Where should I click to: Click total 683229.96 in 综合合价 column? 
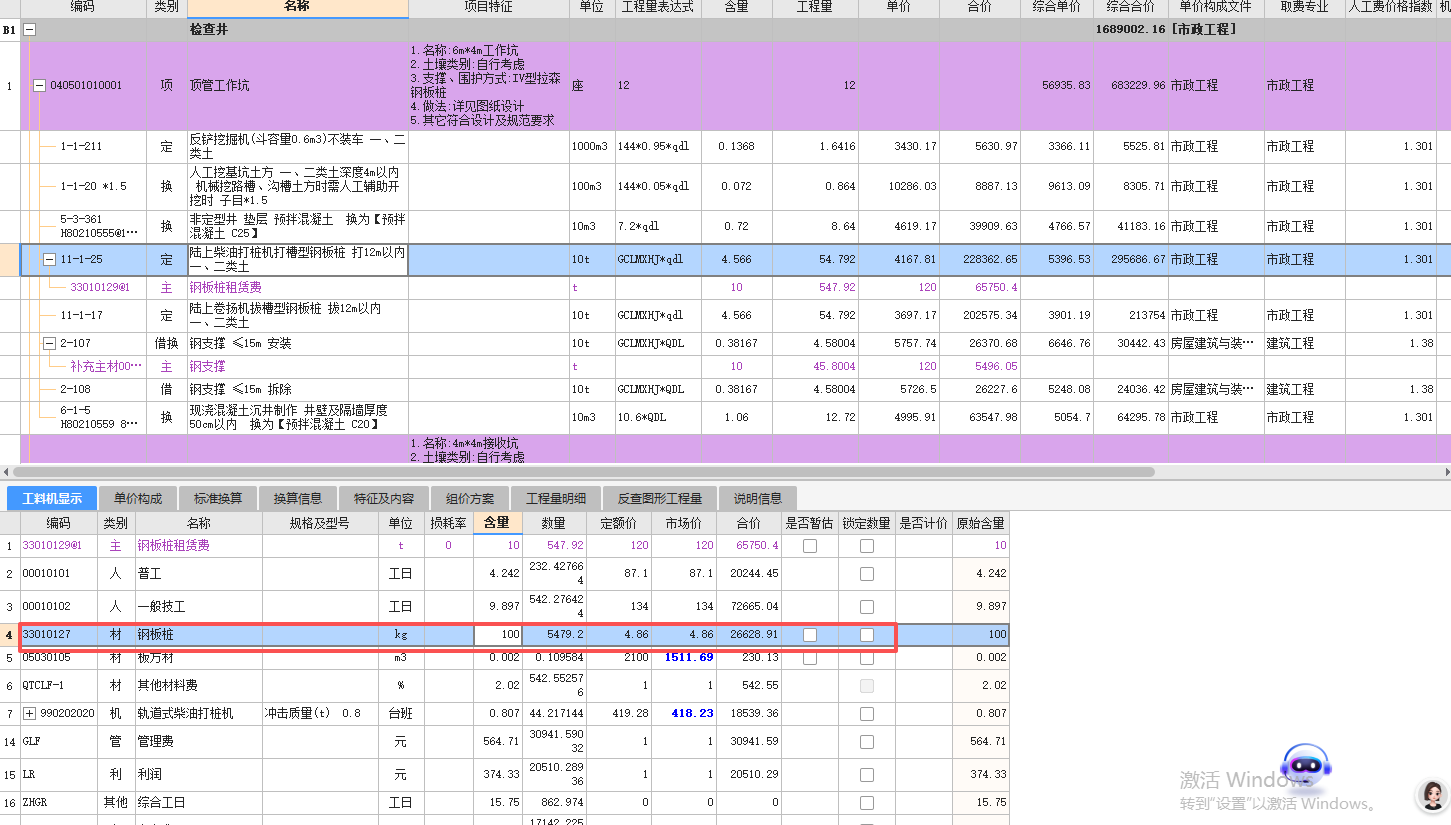tap(1138, 86)
